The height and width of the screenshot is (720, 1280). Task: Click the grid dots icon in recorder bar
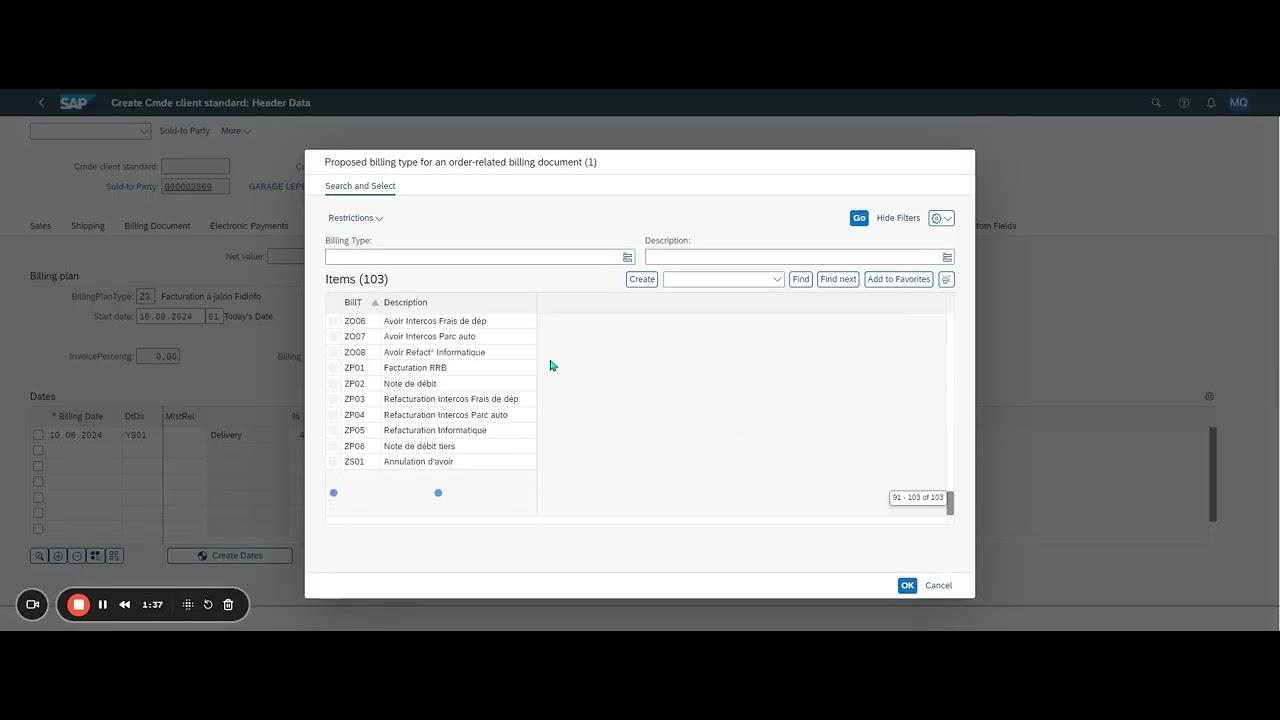(x=188, y=604)
